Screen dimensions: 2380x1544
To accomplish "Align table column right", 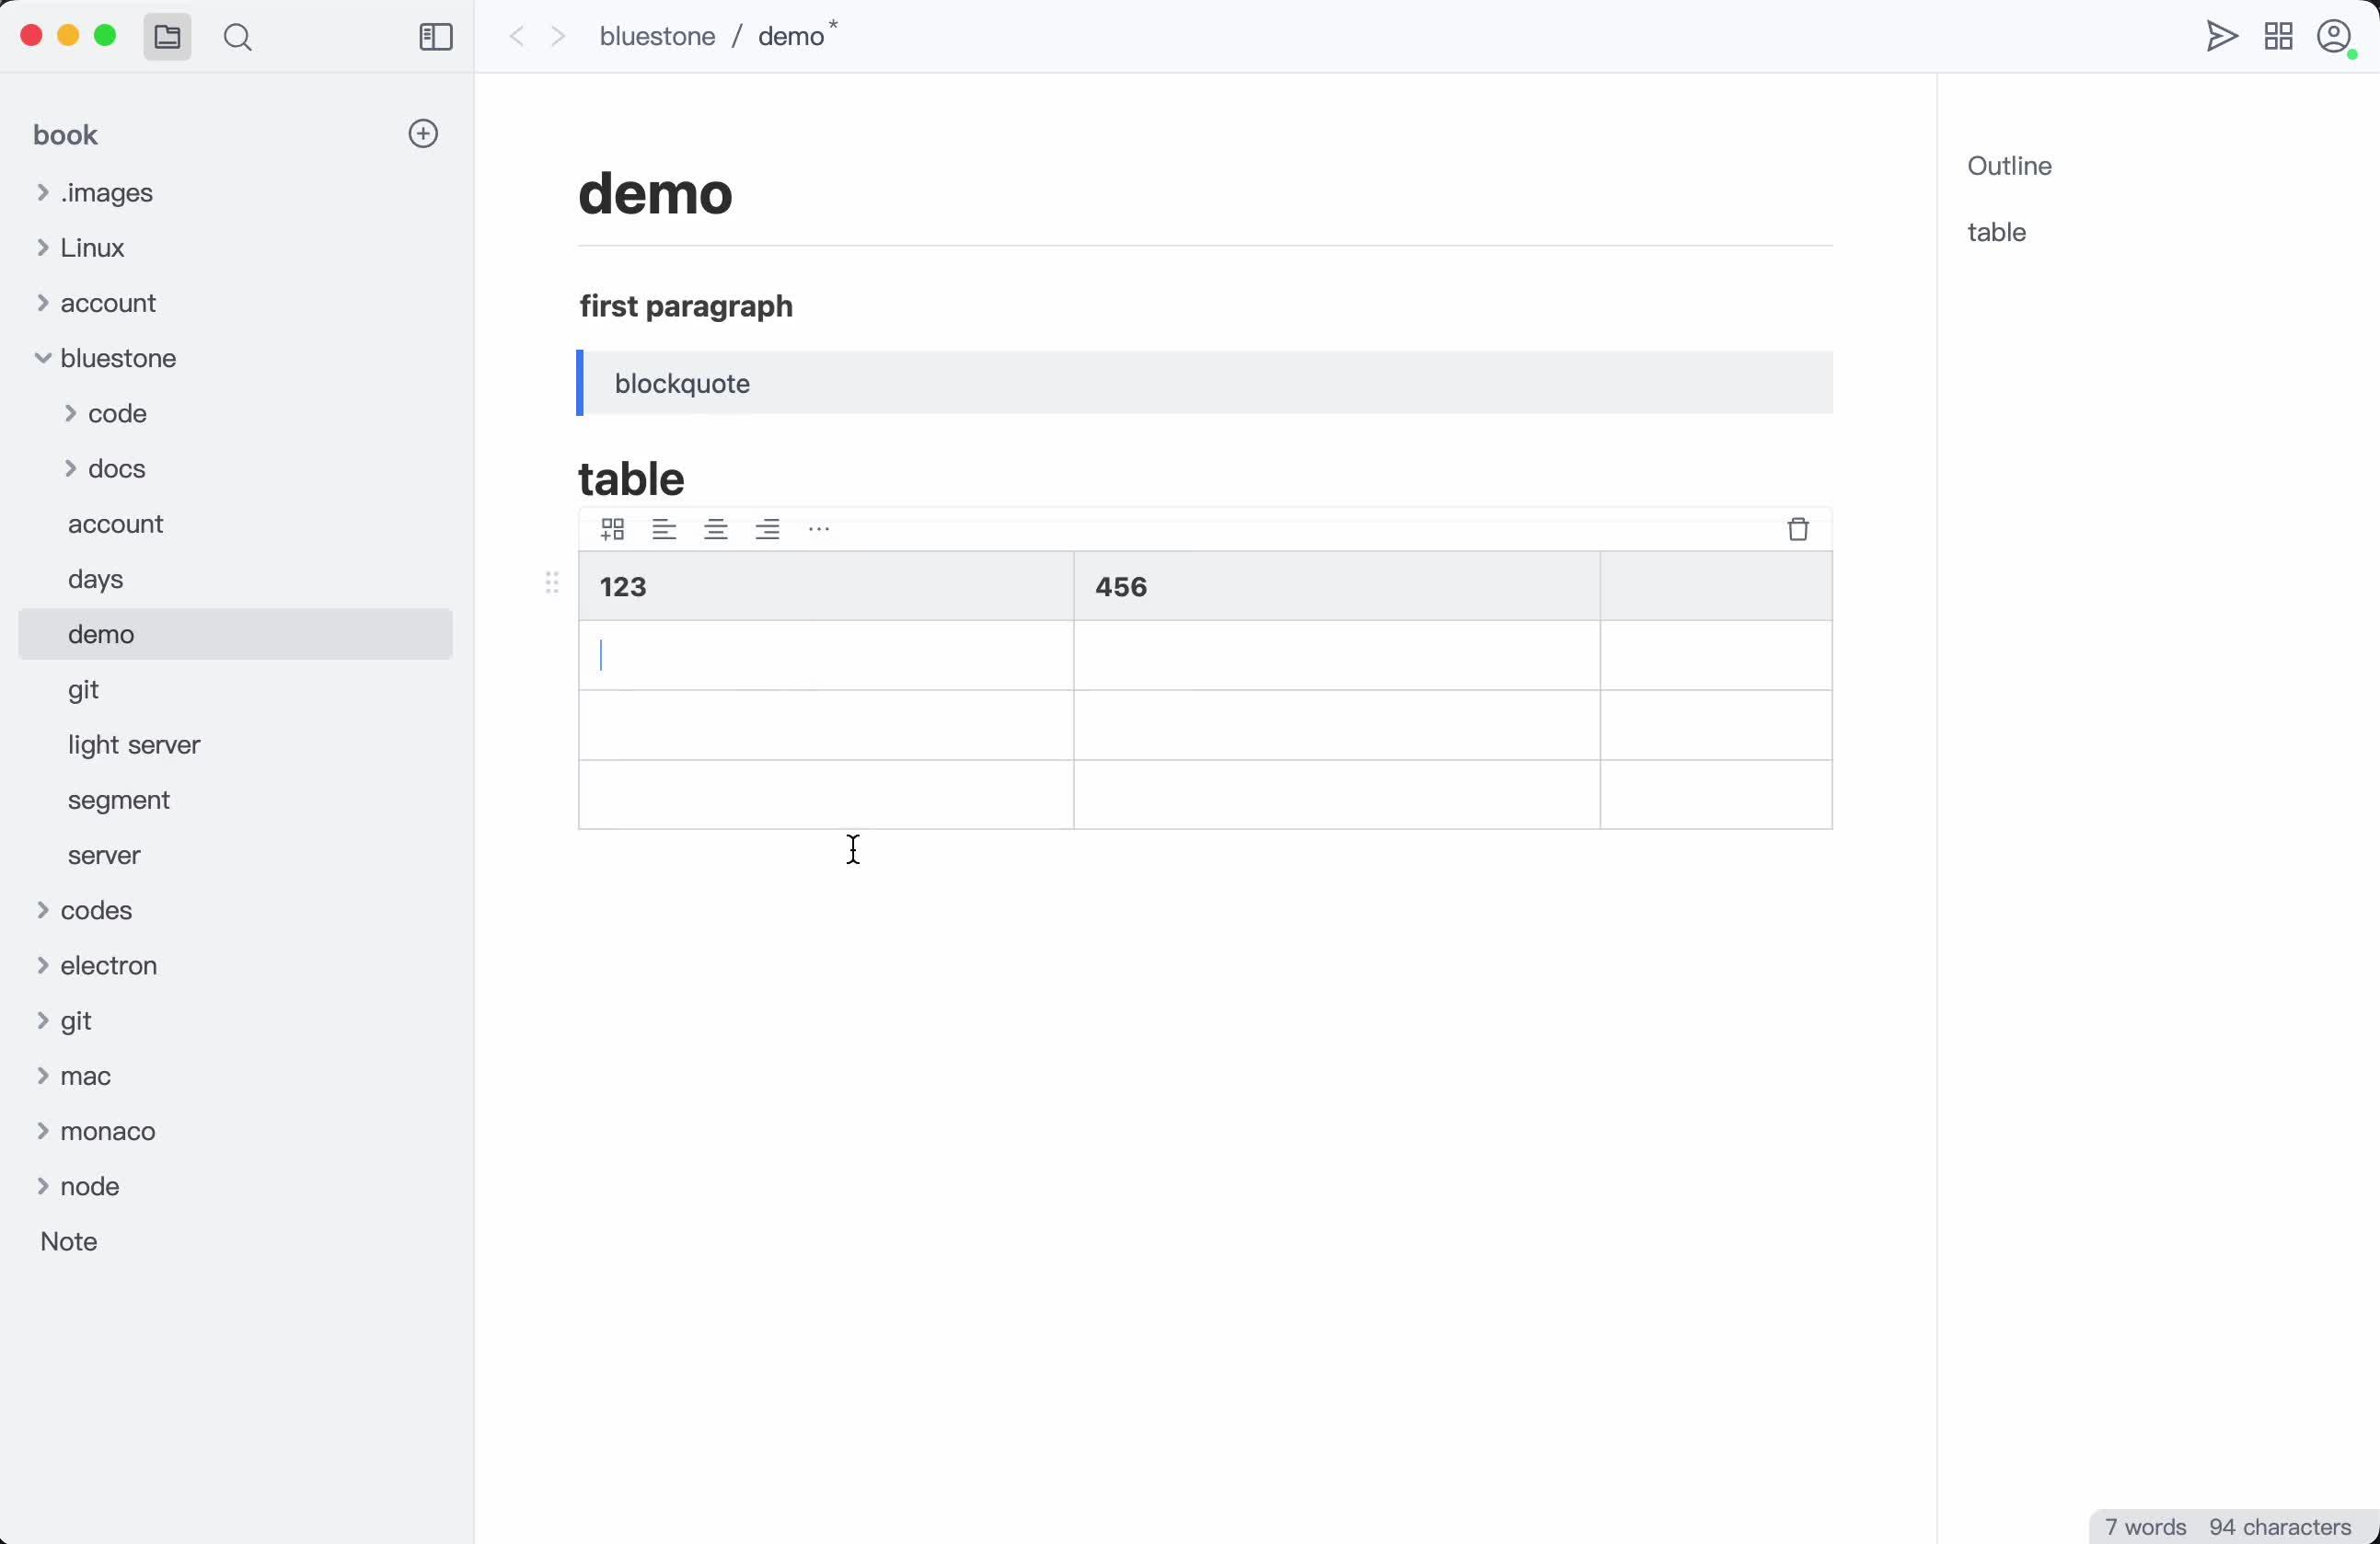I will [767, 529].
